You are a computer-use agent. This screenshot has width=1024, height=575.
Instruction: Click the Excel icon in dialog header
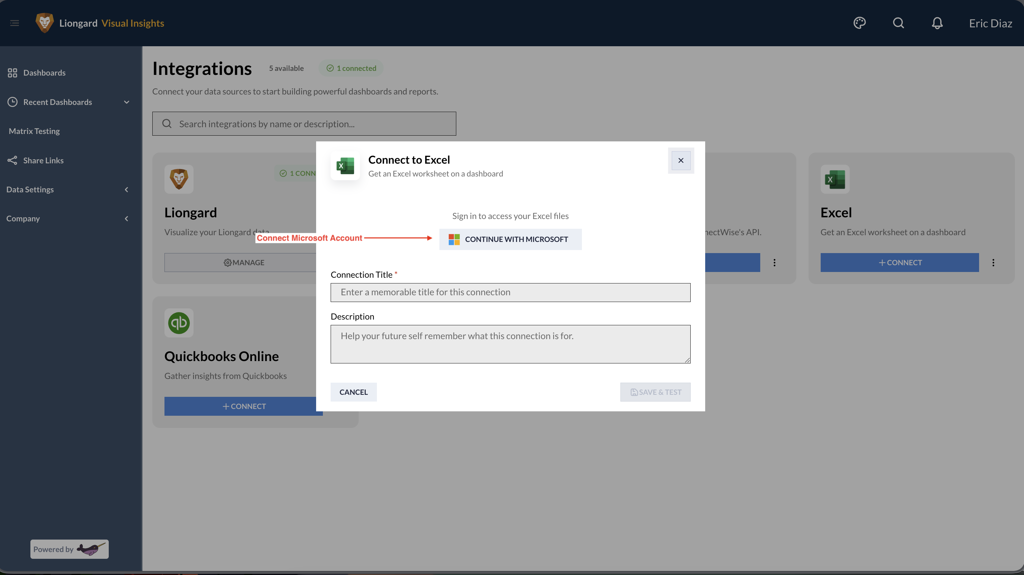(x=345, y=166)
